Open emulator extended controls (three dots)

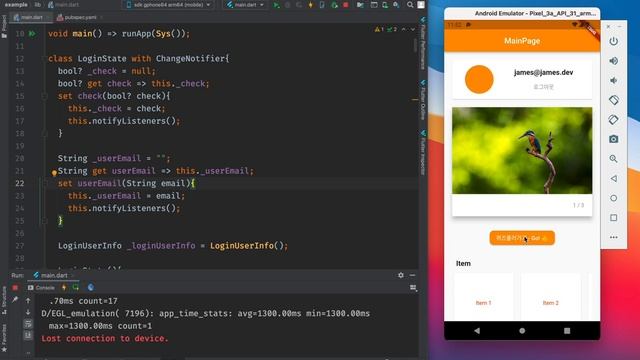click(x=613, y=237)
